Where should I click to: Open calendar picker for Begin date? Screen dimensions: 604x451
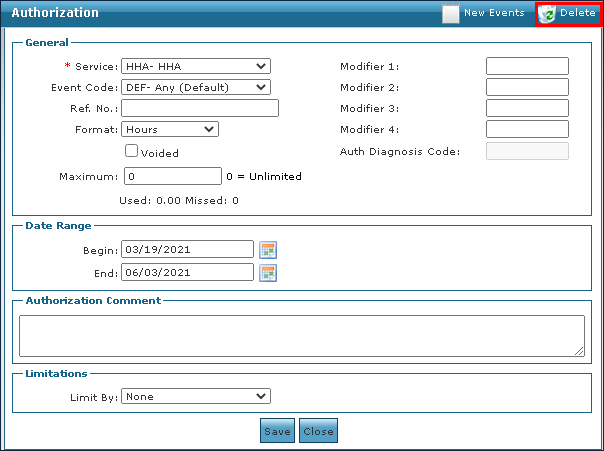267,249
